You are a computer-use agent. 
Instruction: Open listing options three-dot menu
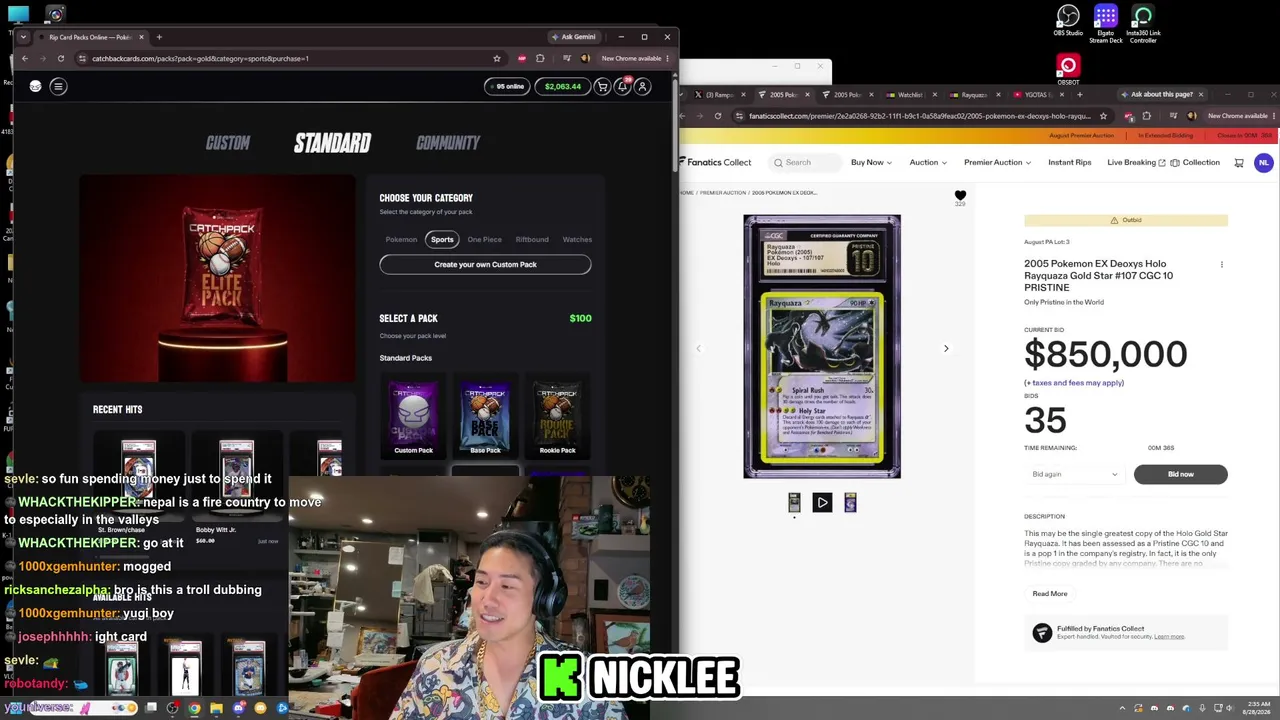[1221, 265]
